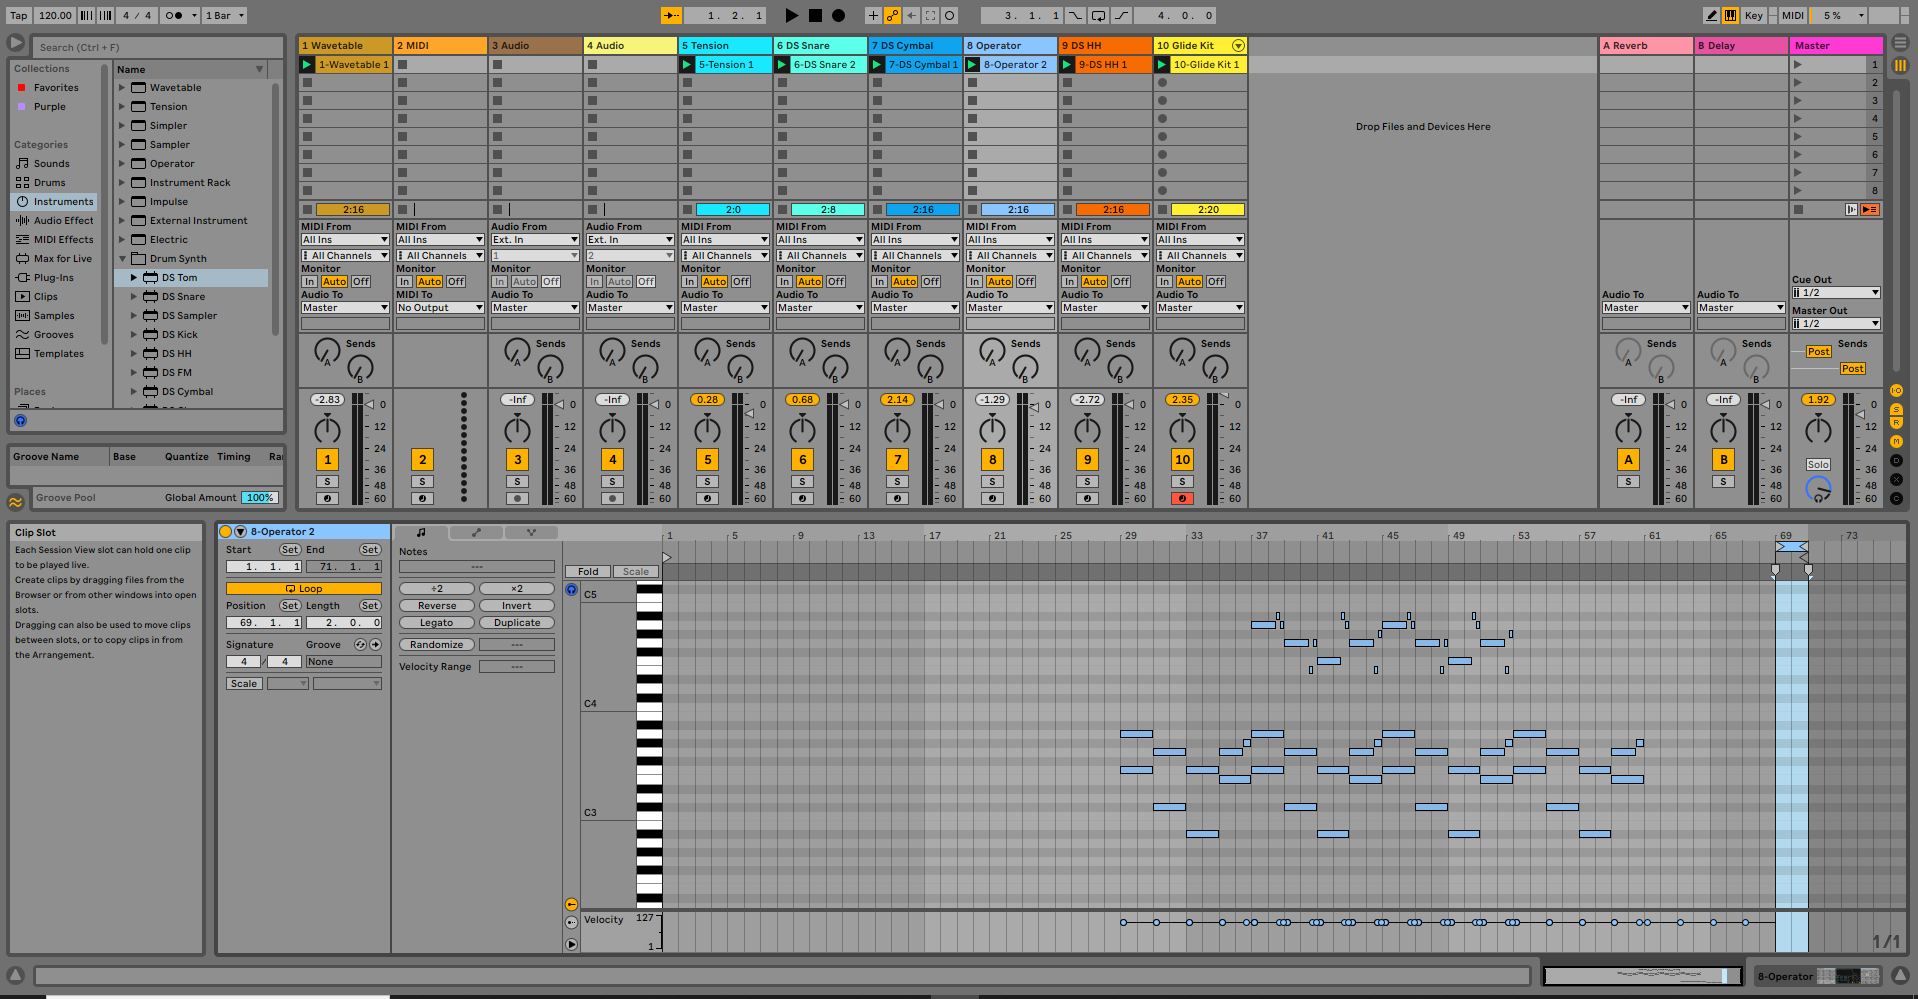Toggle the Groove Pool wave button
The height and width of the screenshot is (999, 1918).
[16, 502]
